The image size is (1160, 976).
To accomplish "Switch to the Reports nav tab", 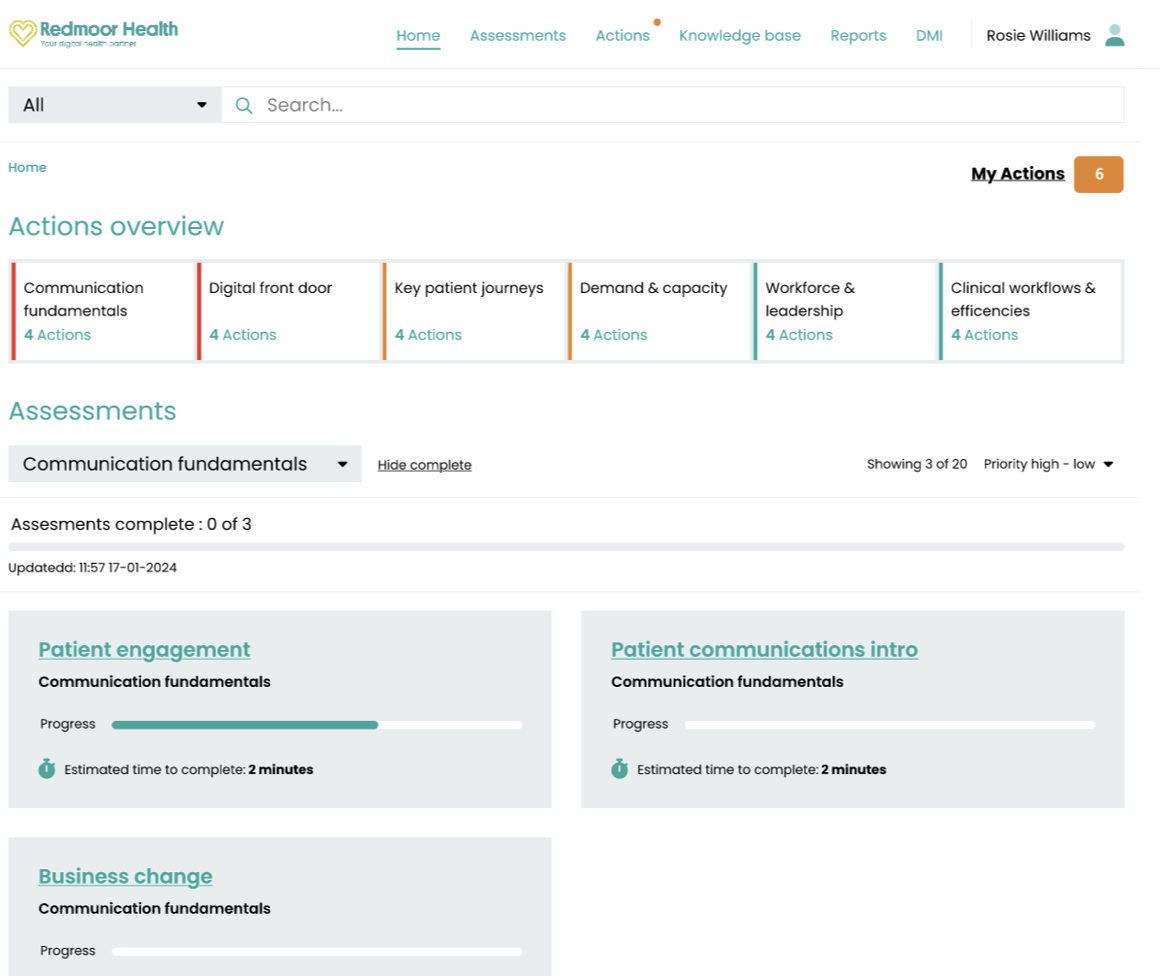I will point(858,36).
